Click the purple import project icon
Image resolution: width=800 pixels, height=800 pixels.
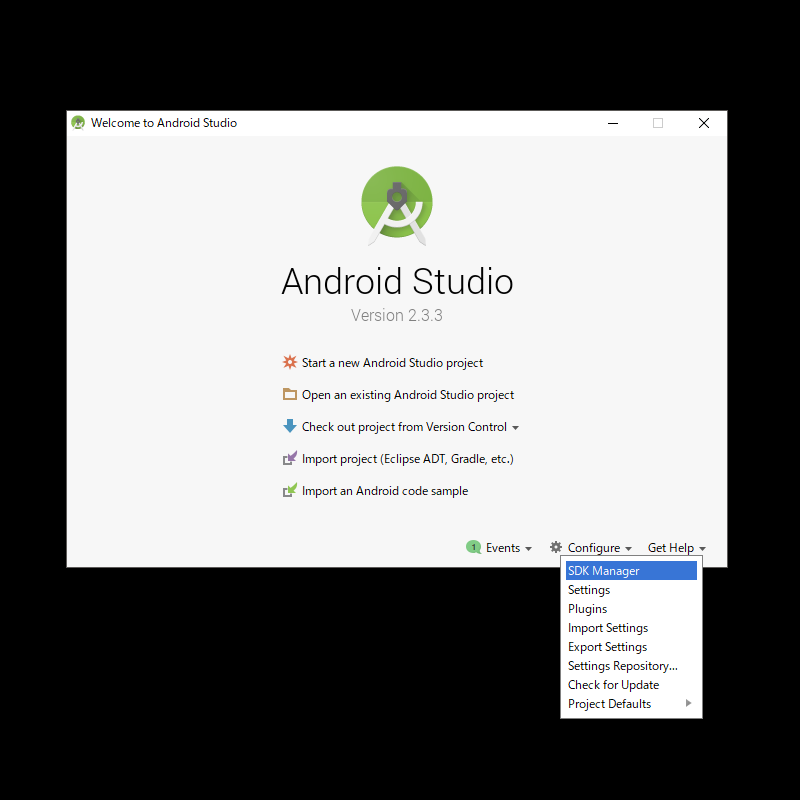click(x=290, y=458)
